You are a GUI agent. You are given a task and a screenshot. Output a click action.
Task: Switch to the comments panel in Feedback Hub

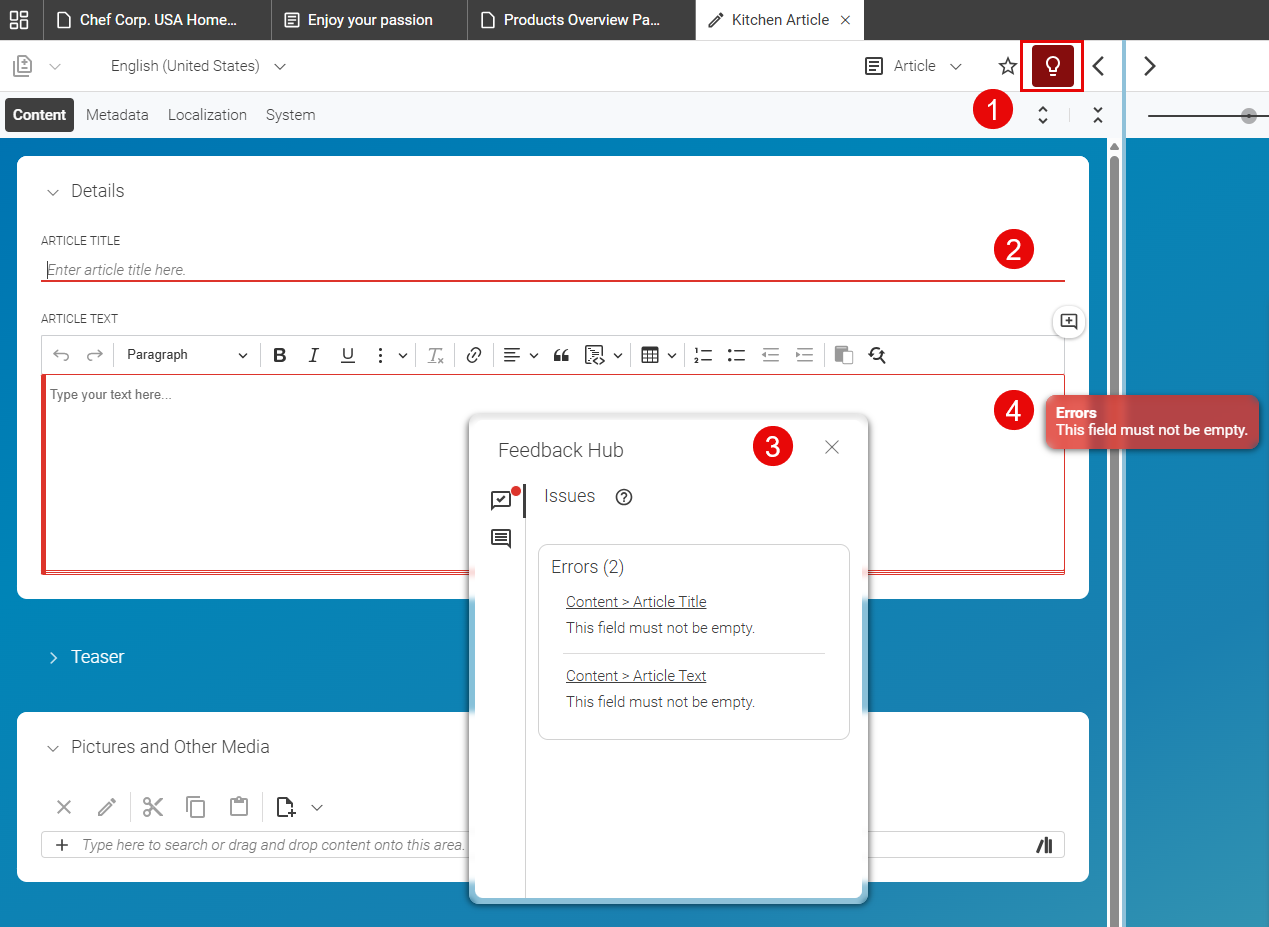tap(501, 538)
